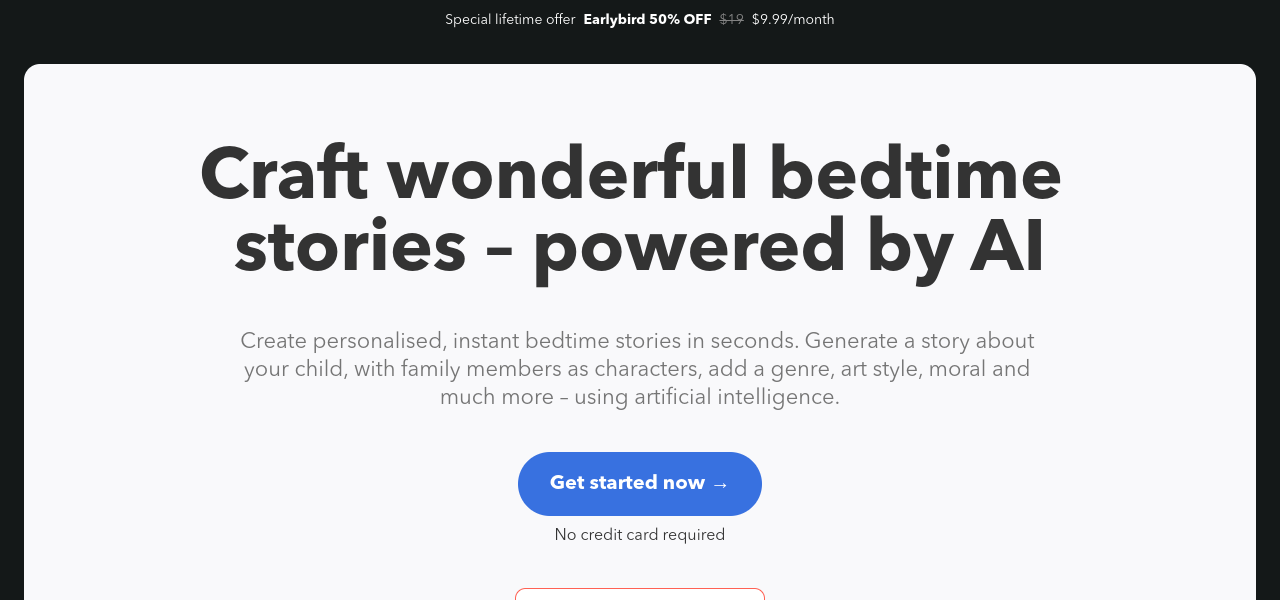Click the "Craft wonderful bedtime" headline line

[x=630, y=174]
